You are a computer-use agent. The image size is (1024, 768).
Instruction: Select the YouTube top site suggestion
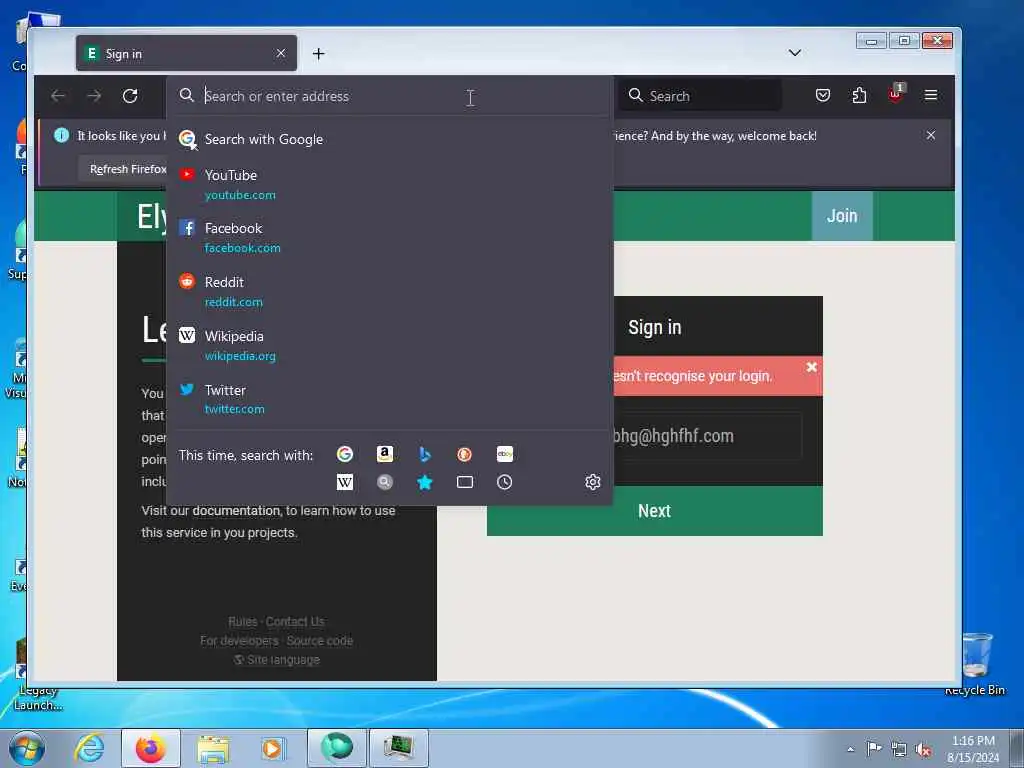click(390, 185)
